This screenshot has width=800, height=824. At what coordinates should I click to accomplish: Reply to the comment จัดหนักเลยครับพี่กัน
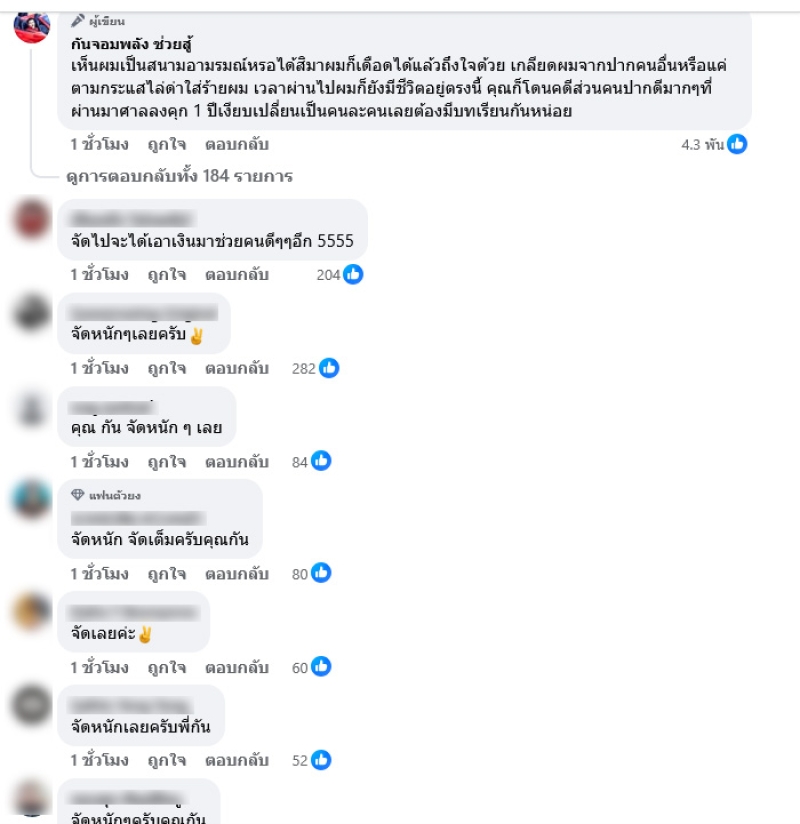[237, 760]
